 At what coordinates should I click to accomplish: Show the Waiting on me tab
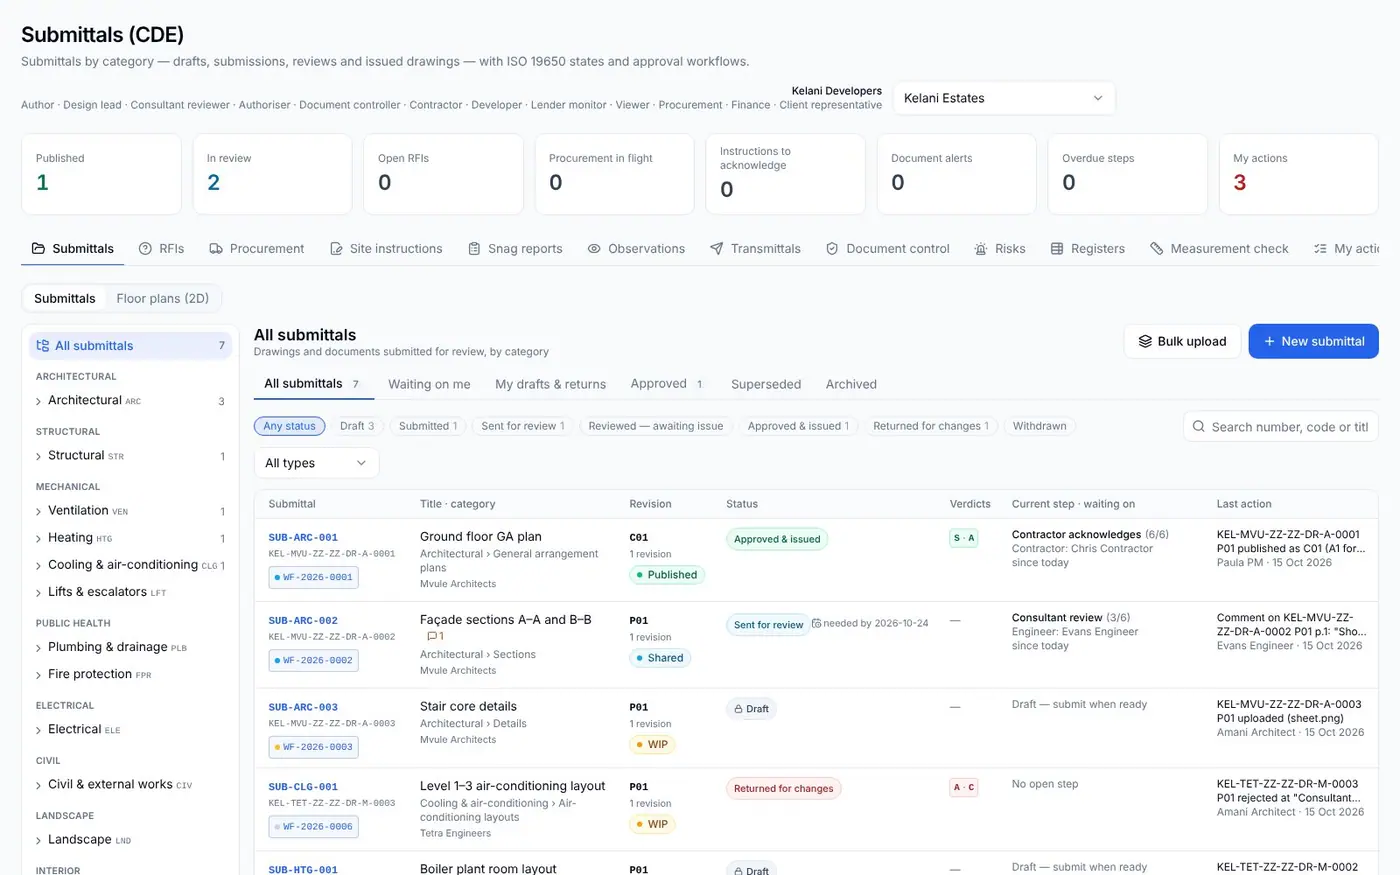coord(429,384)
